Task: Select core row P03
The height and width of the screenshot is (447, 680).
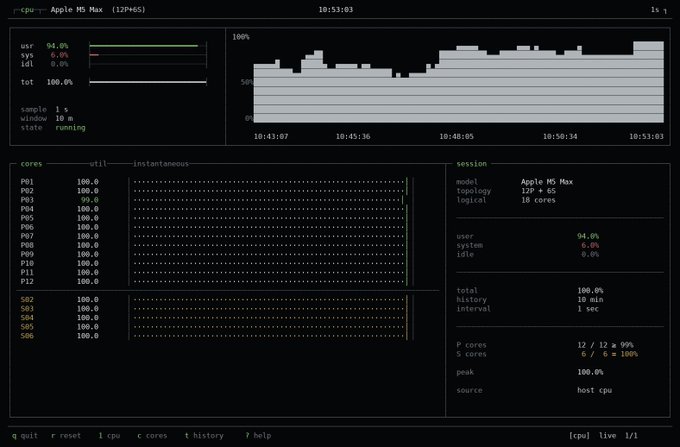Action: click(x=217, y=200)
